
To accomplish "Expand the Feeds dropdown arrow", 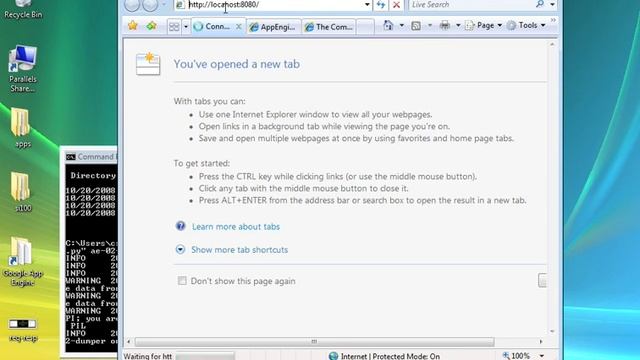I will (430, 26).
